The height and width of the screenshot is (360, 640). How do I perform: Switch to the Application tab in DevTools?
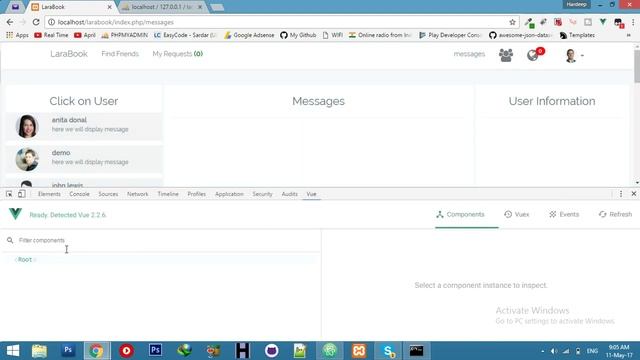(229, 194)
